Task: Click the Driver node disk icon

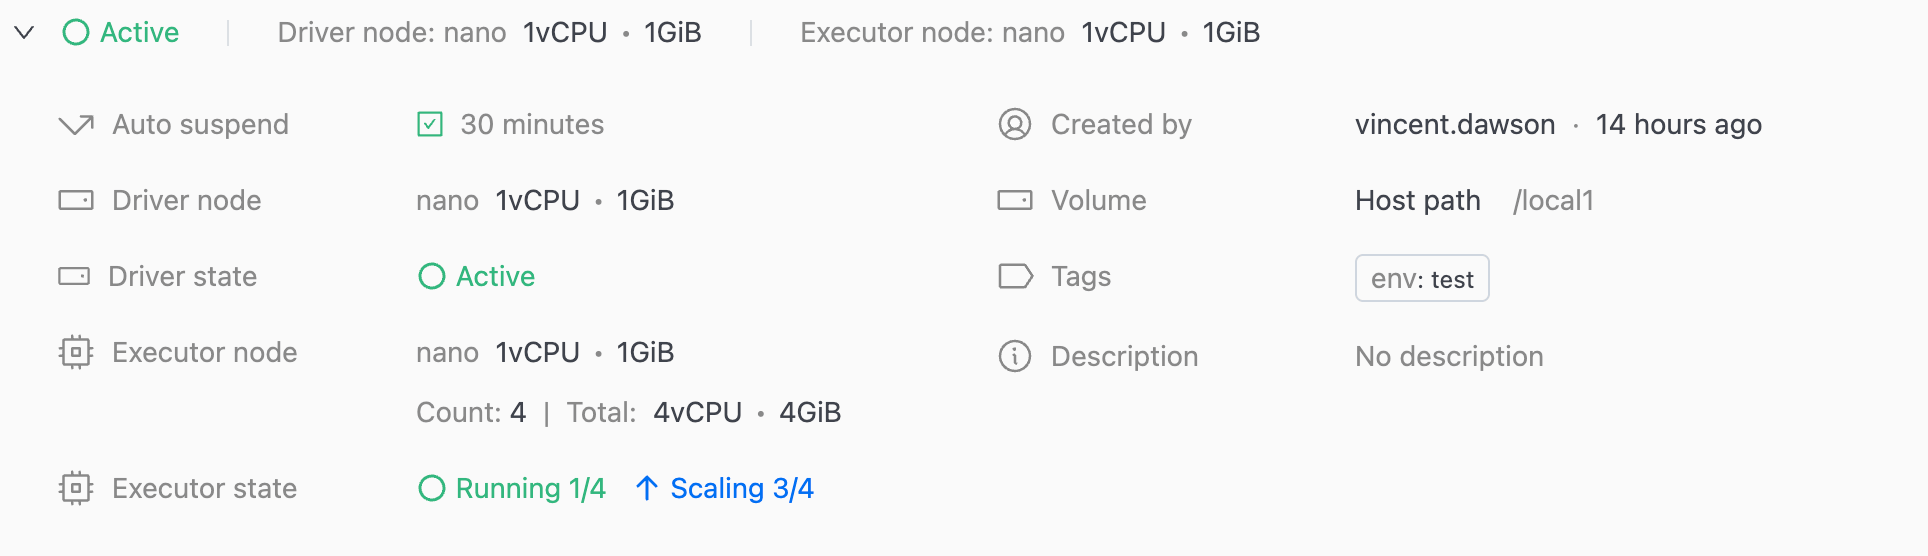Action: point(76,200)
